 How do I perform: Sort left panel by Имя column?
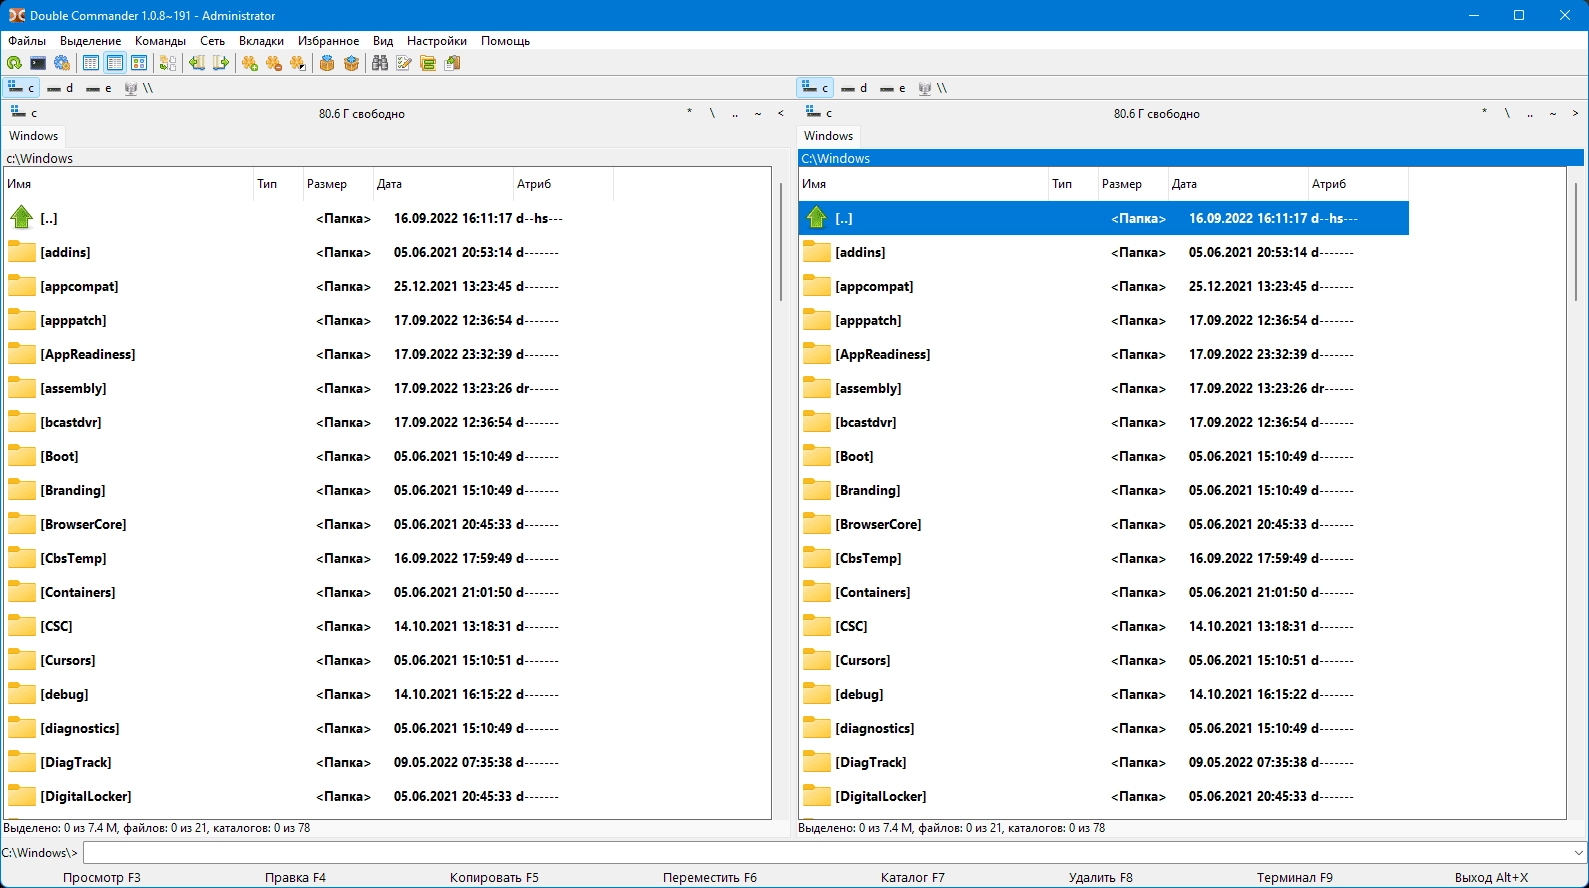point(128,184)
